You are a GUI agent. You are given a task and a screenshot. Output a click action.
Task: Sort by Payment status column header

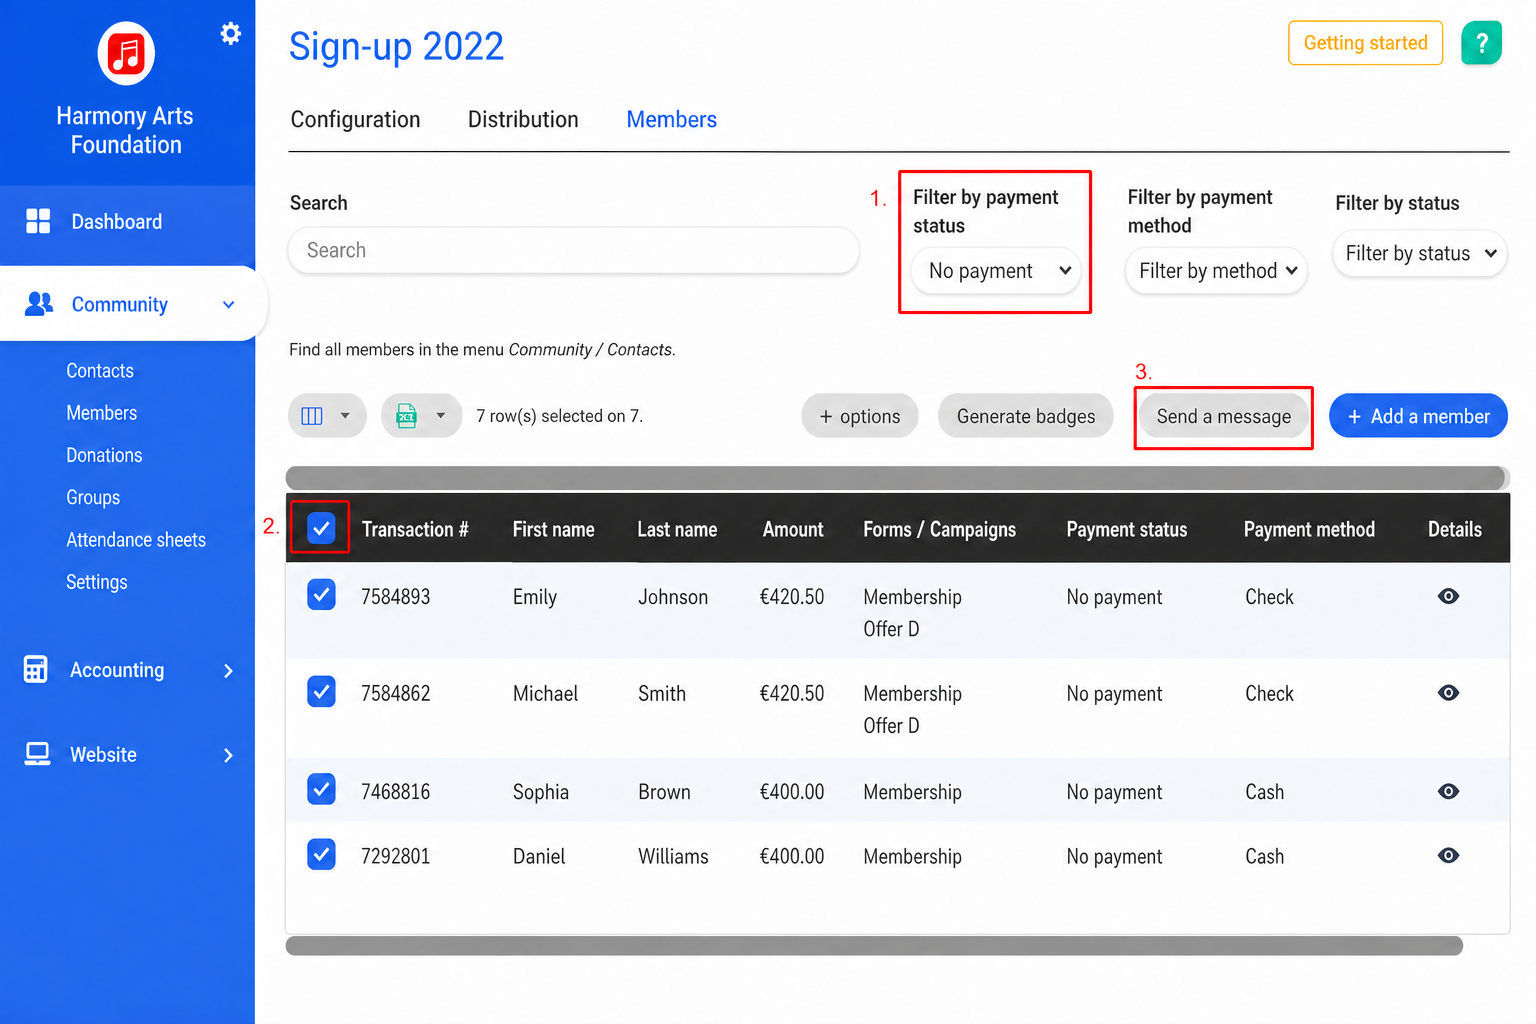click(x=1126, y=529)
